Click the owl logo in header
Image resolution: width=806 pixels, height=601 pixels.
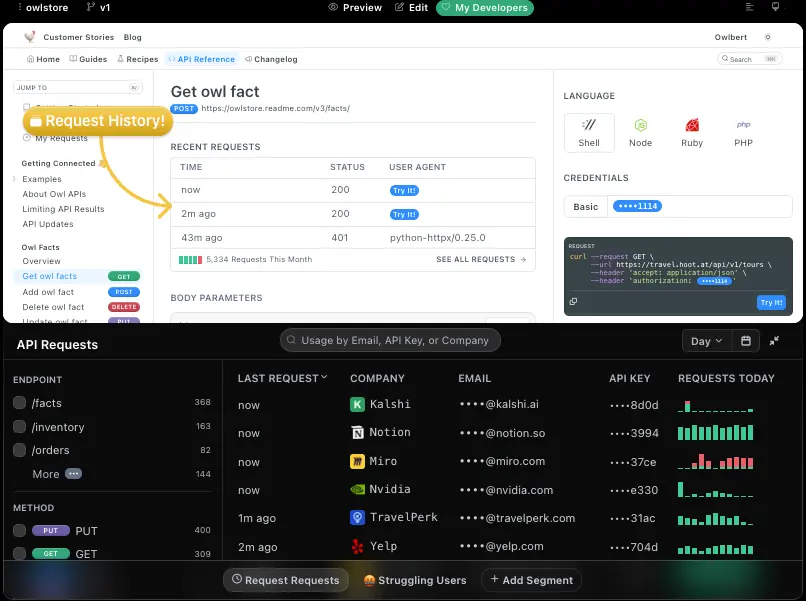(30, 37)
